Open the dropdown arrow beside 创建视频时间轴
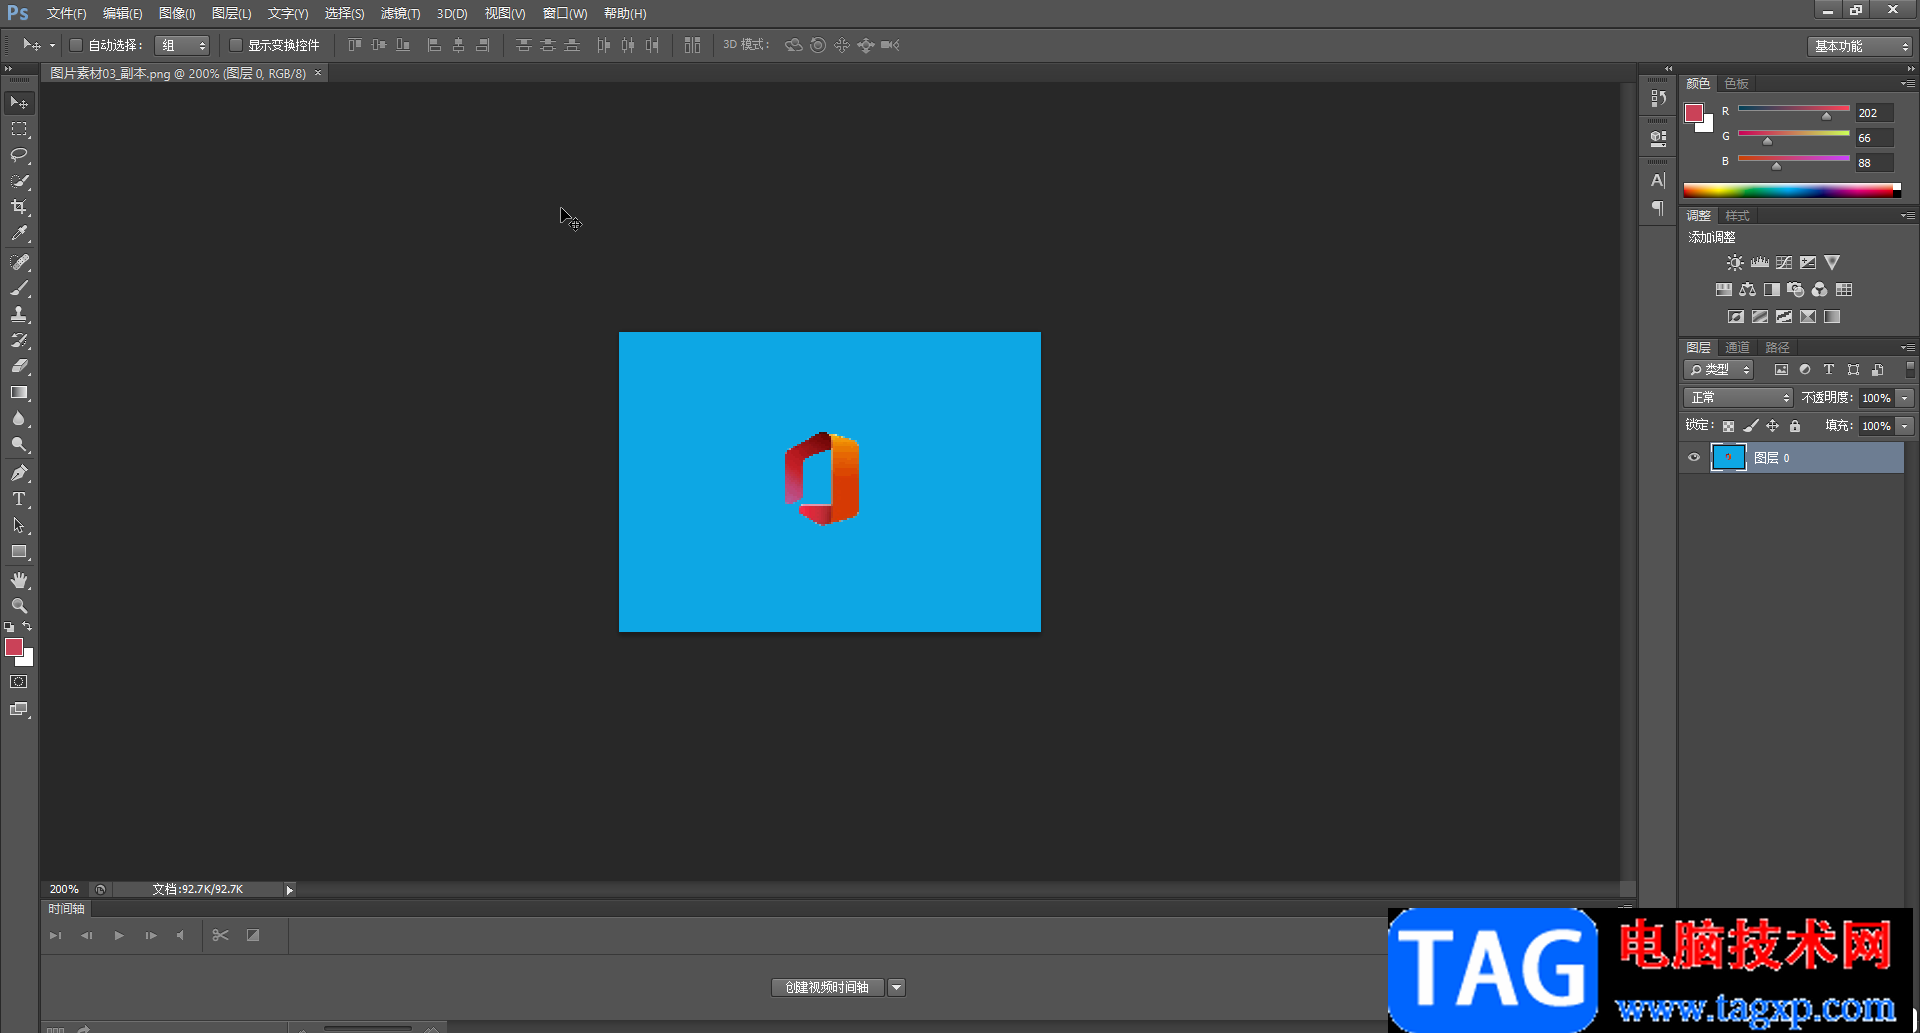This screenshot has width=1920, height=1033. pos(897,988)
